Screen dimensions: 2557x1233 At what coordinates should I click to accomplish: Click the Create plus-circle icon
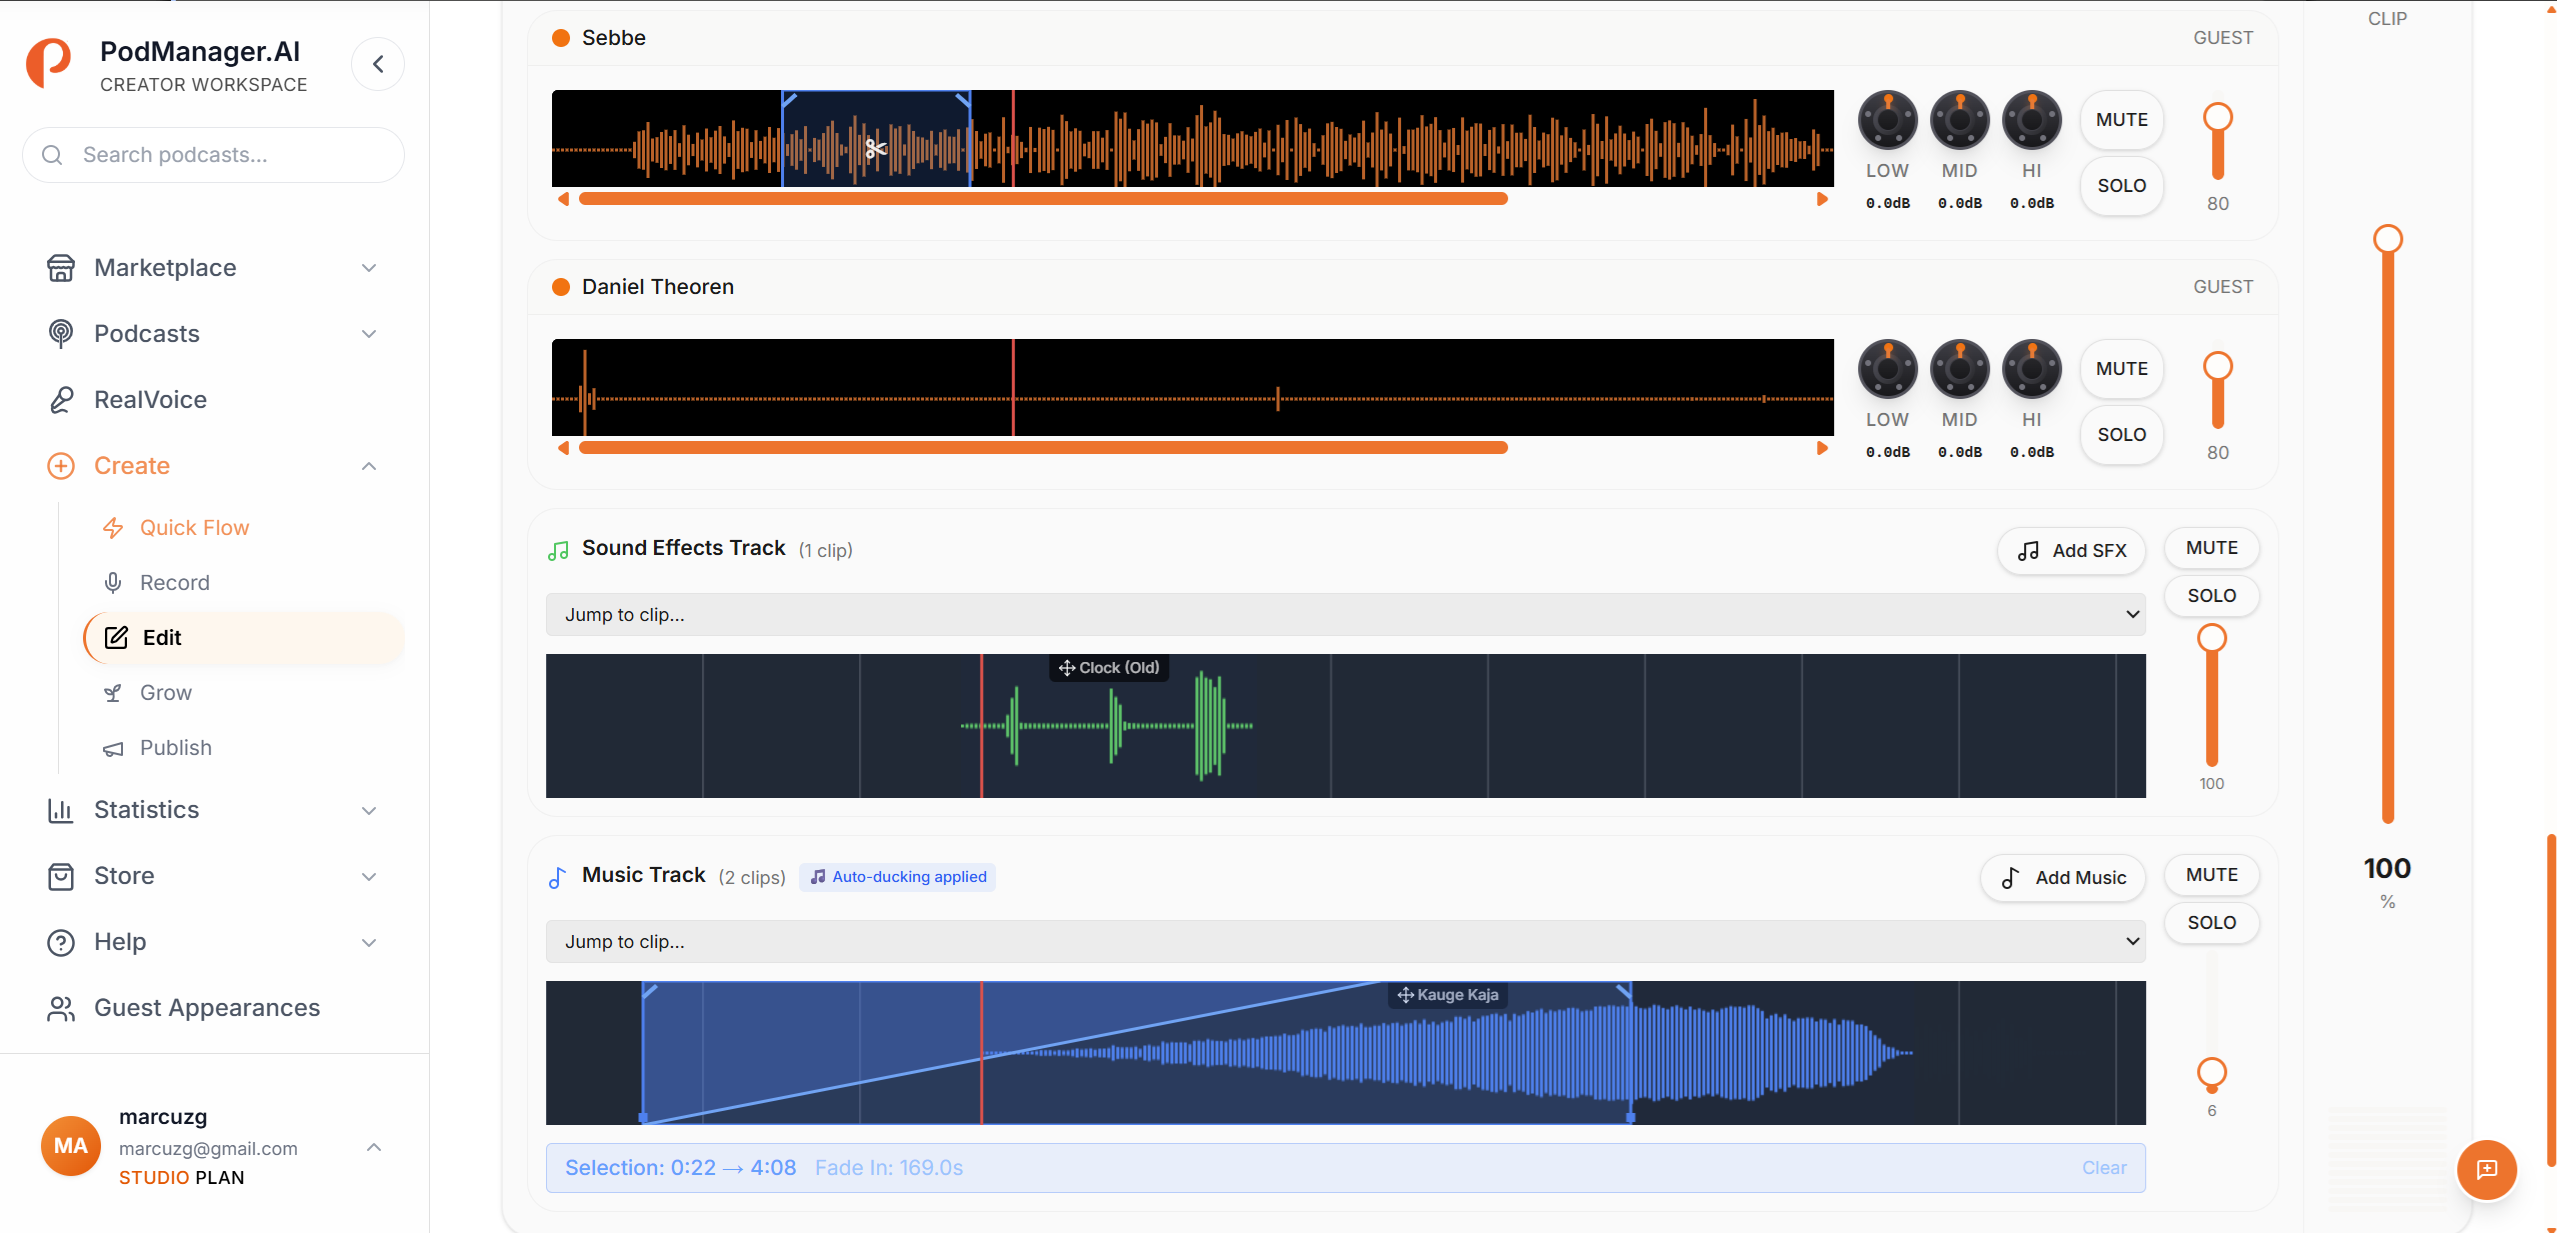[61, 466]
